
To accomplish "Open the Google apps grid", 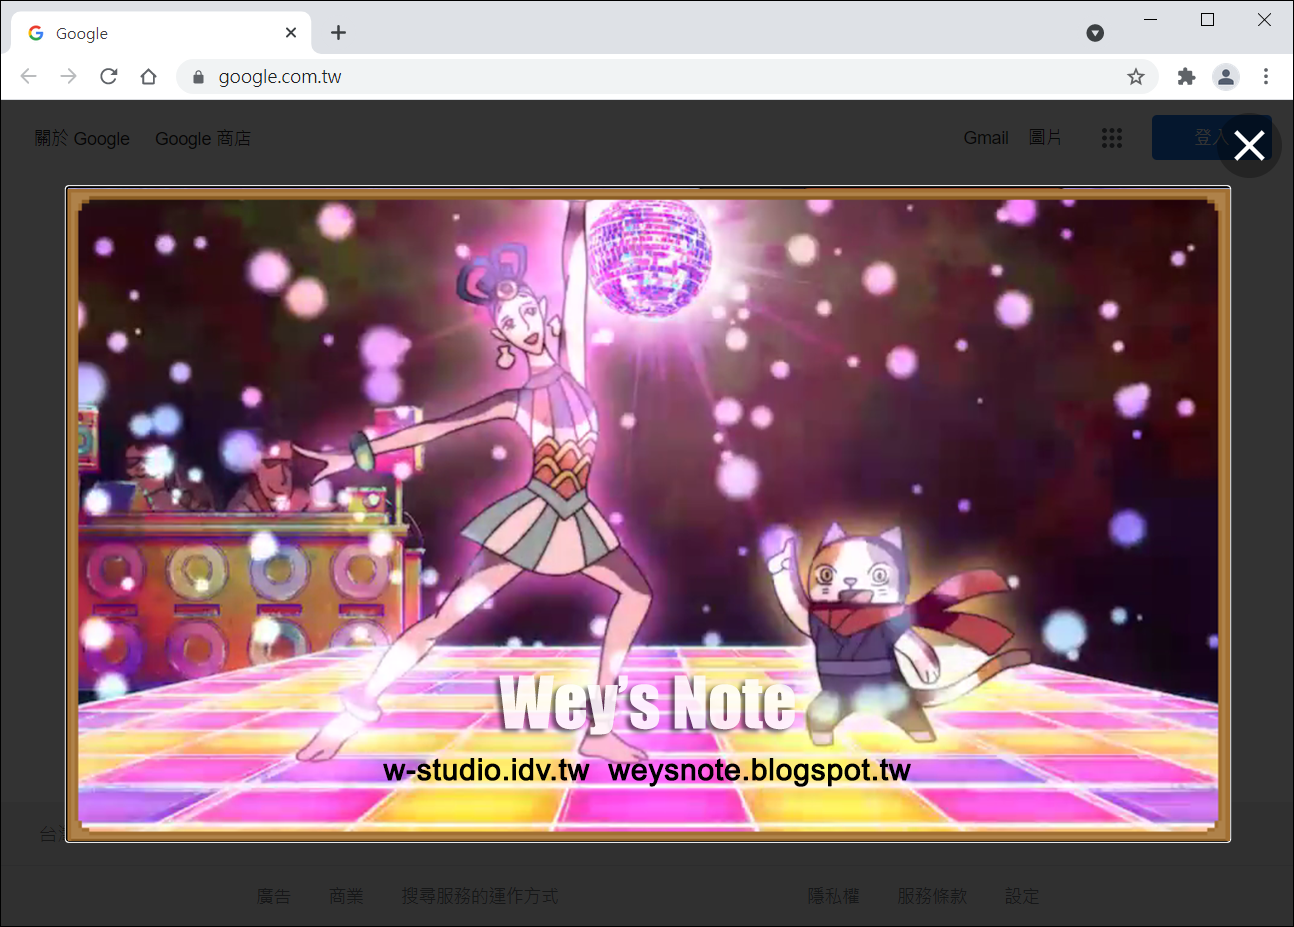I will (x=1112, y=138).
